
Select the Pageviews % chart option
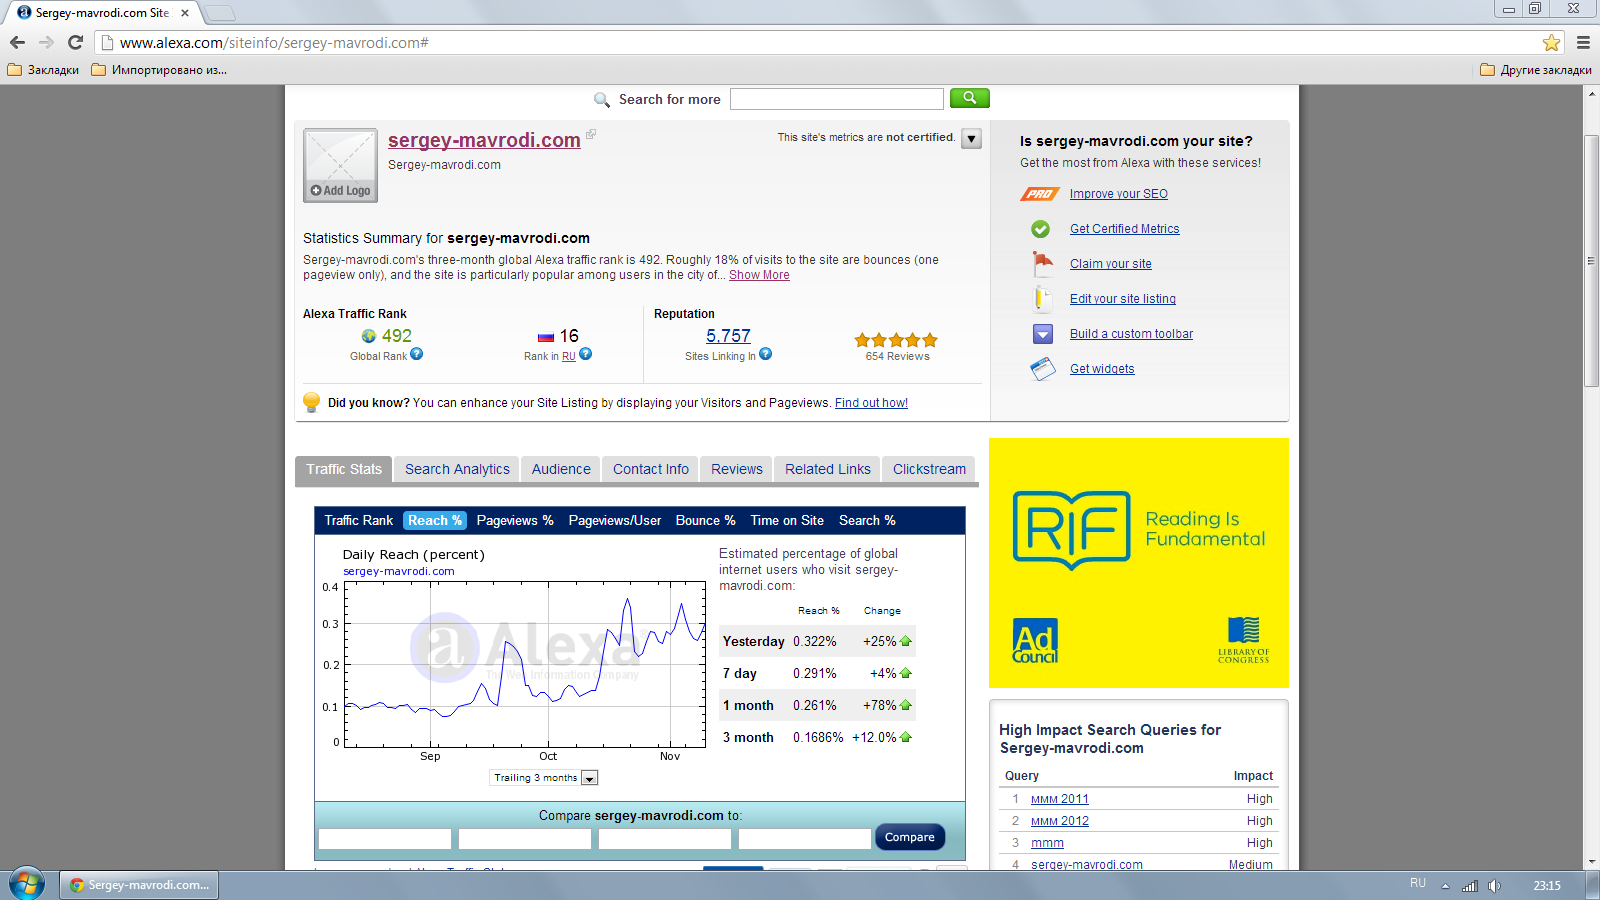[x=515, y=520]
